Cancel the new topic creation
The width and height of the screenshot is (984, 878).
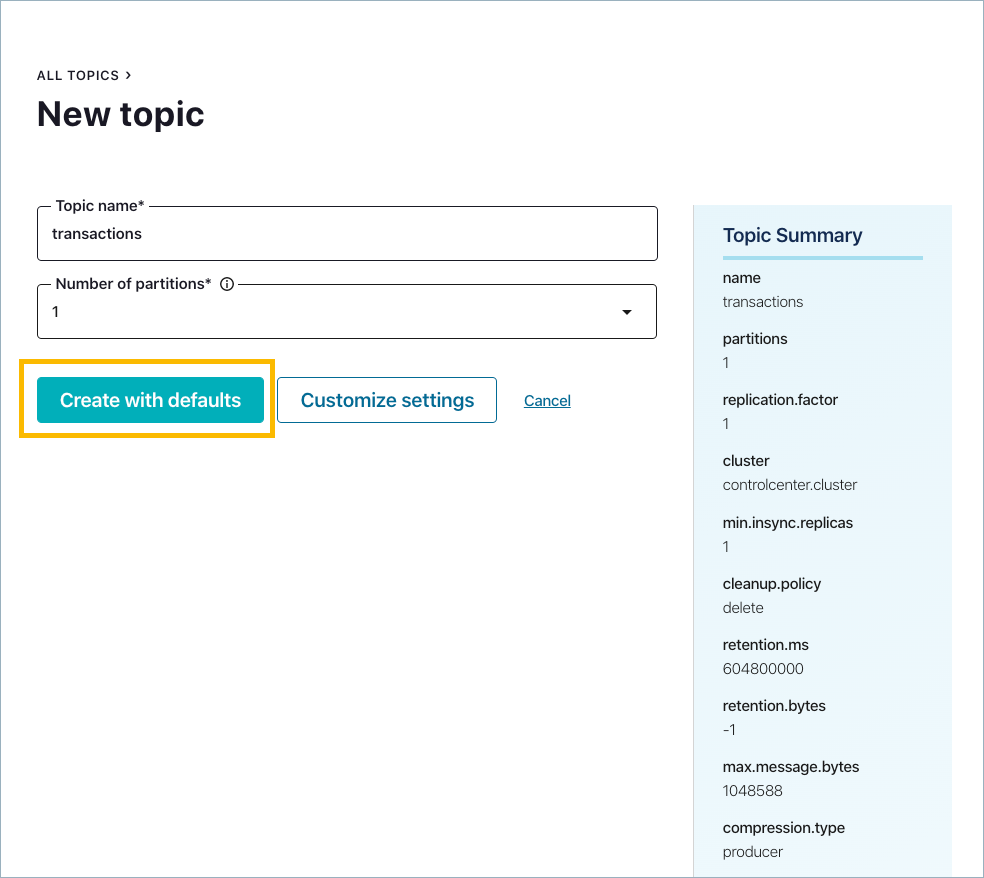pos(547,401)
